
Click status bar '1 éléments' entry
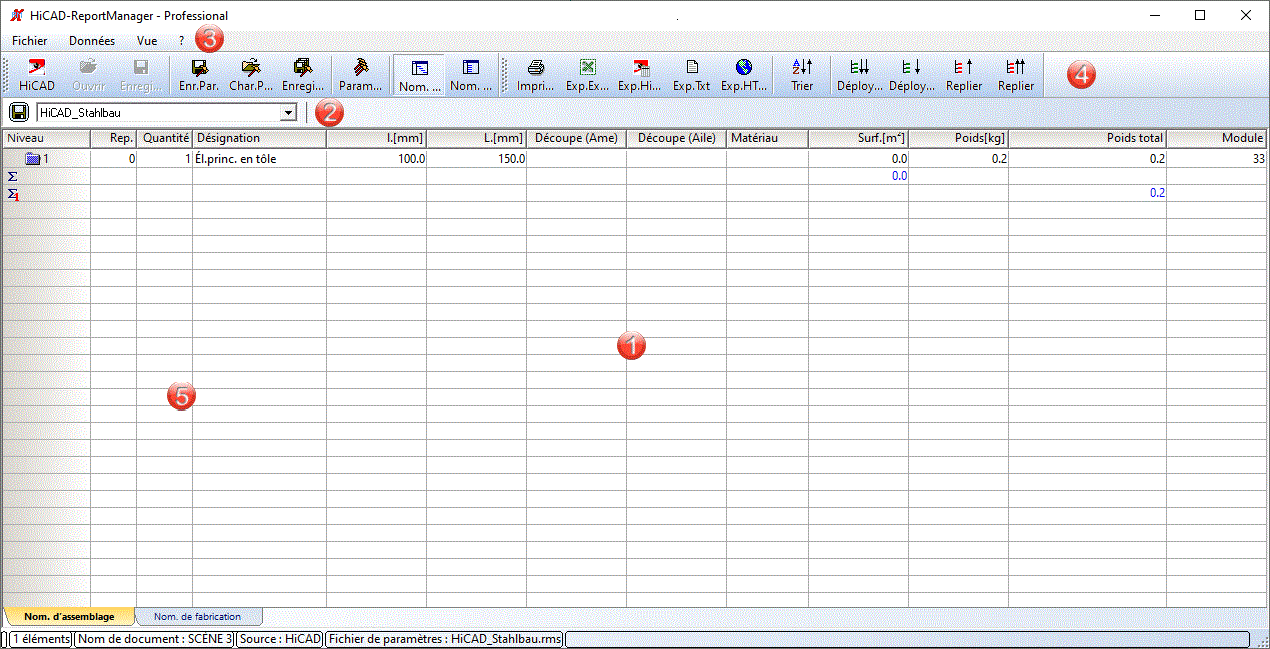pyautogui.click(x=41, y=638)
